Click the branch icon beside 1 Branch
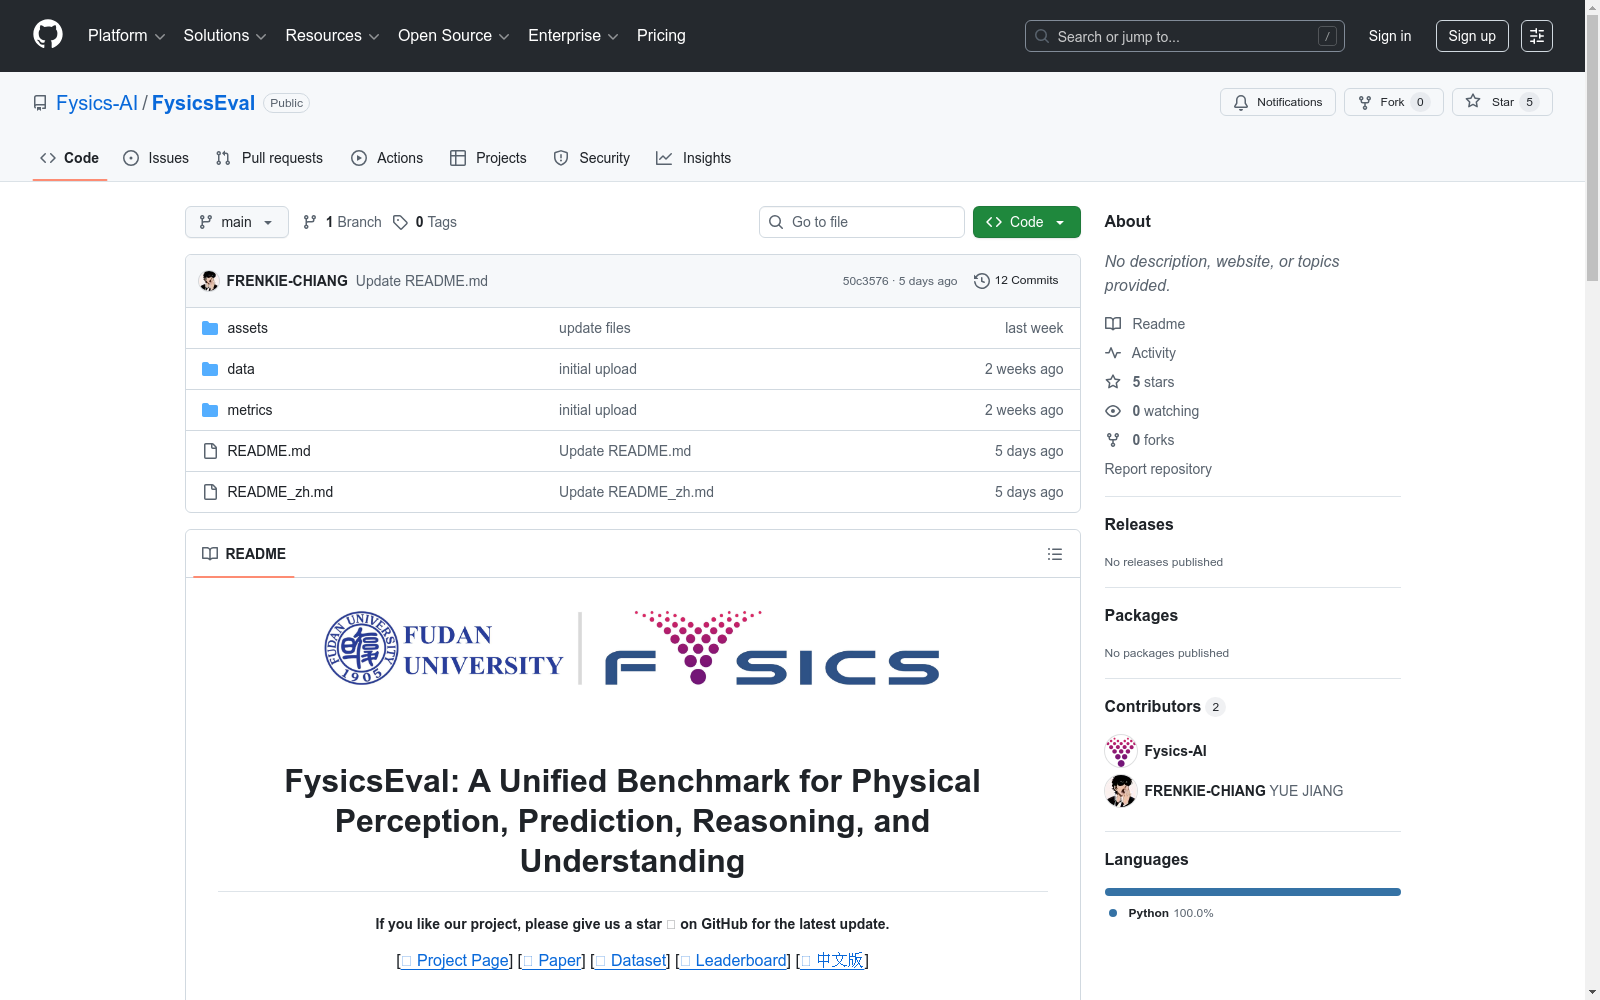The image size is (1600, 1000). pyautogui.click(x=310, y=222)
